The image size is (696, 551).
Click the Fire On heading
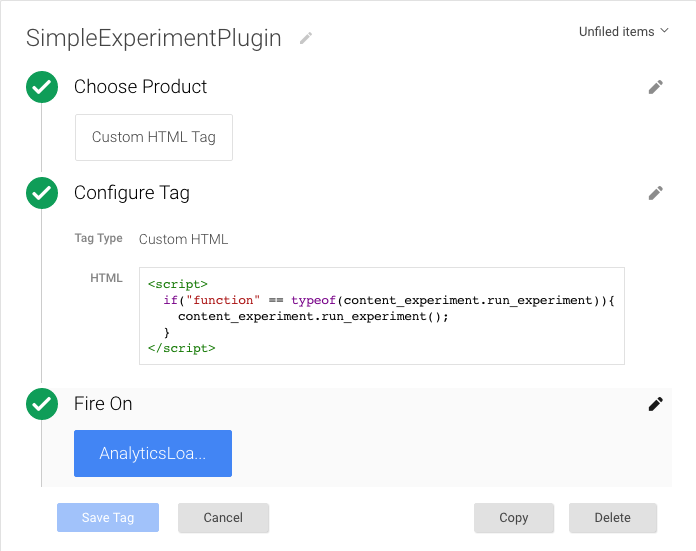tap(103, 404)
